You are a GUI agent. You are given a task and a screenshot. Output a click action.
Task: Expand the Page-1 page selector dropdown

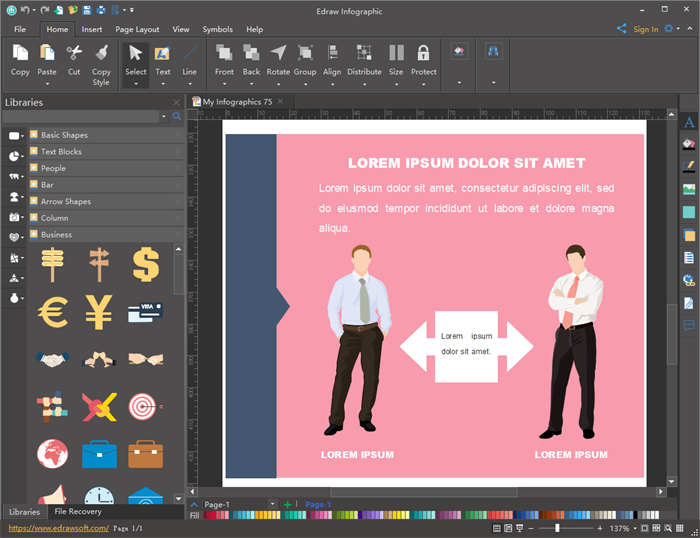272,504
